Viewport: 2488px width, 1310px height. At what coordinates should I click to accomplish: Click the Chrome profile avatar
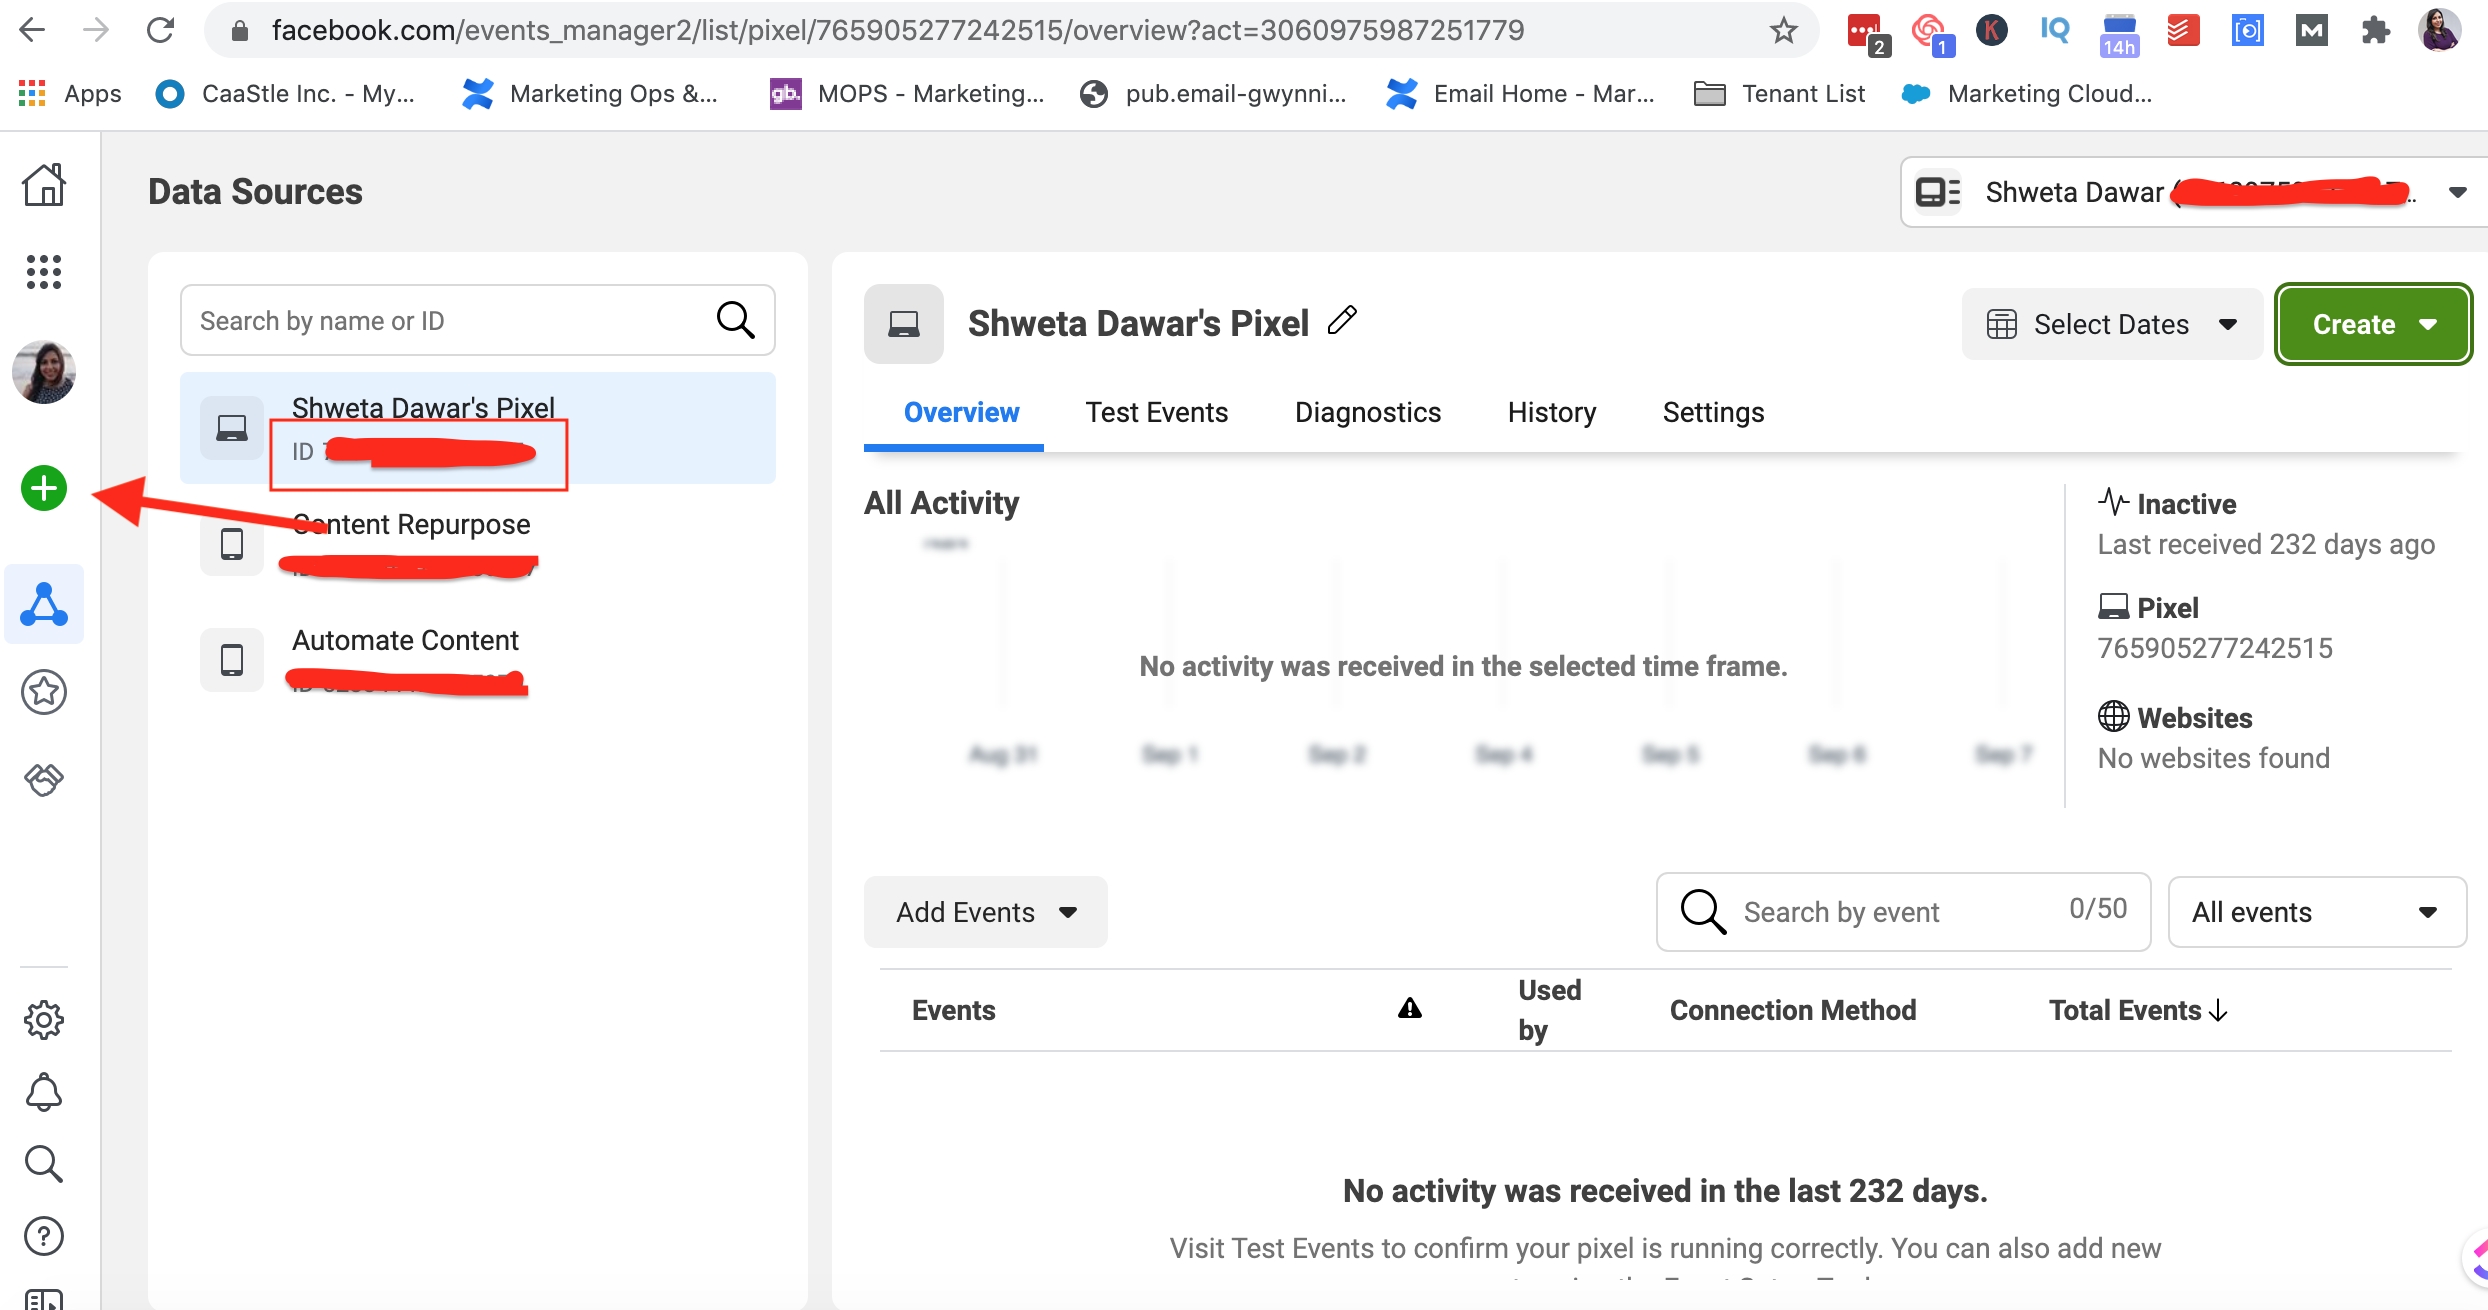tap(2440, 30)
